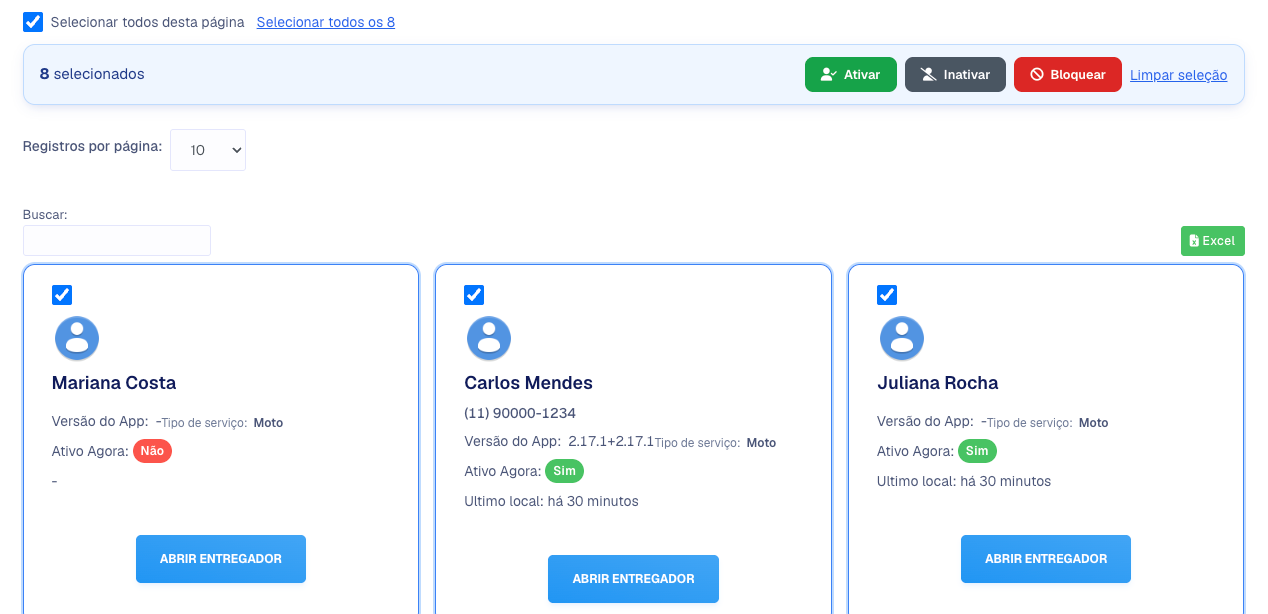
Task: Click the spreadsheet icon on Excel button
Action: pyautogui.click(x=1194, y=241)
